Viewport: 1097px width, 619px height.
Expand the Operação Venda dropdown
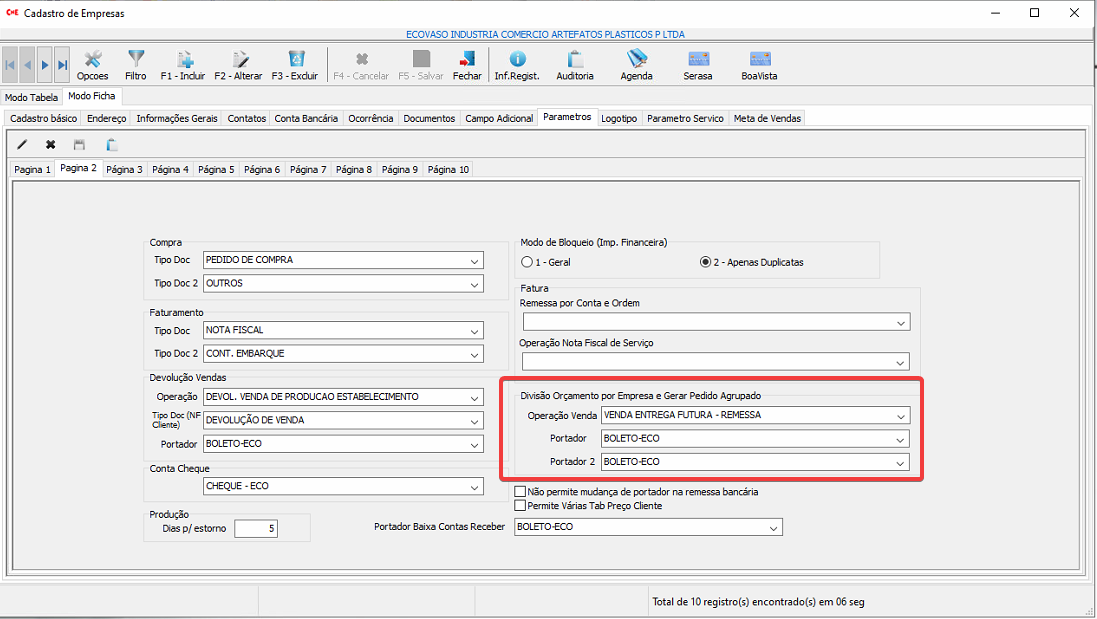(901, 416)
